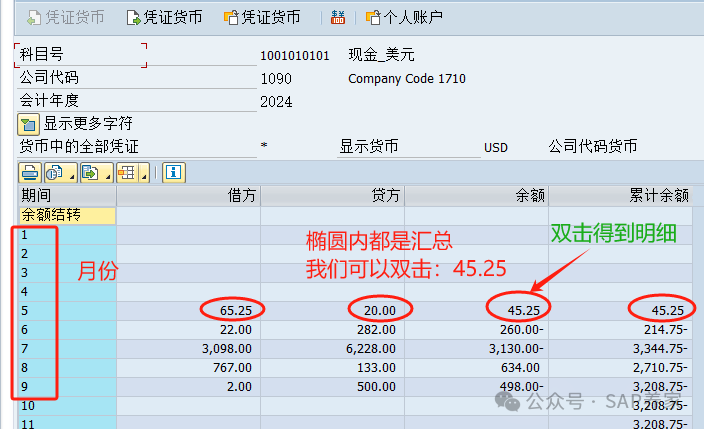Click credit amount 133.00
The width and height of the screenshot is (704, 429).
coord(376,368)
